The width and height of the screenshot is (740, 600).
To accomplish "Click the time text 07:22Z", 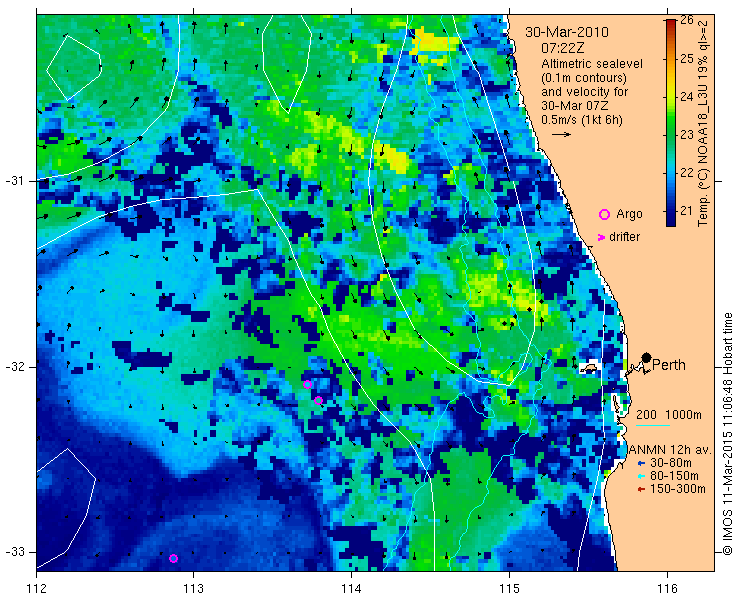I will coord(563,48).
